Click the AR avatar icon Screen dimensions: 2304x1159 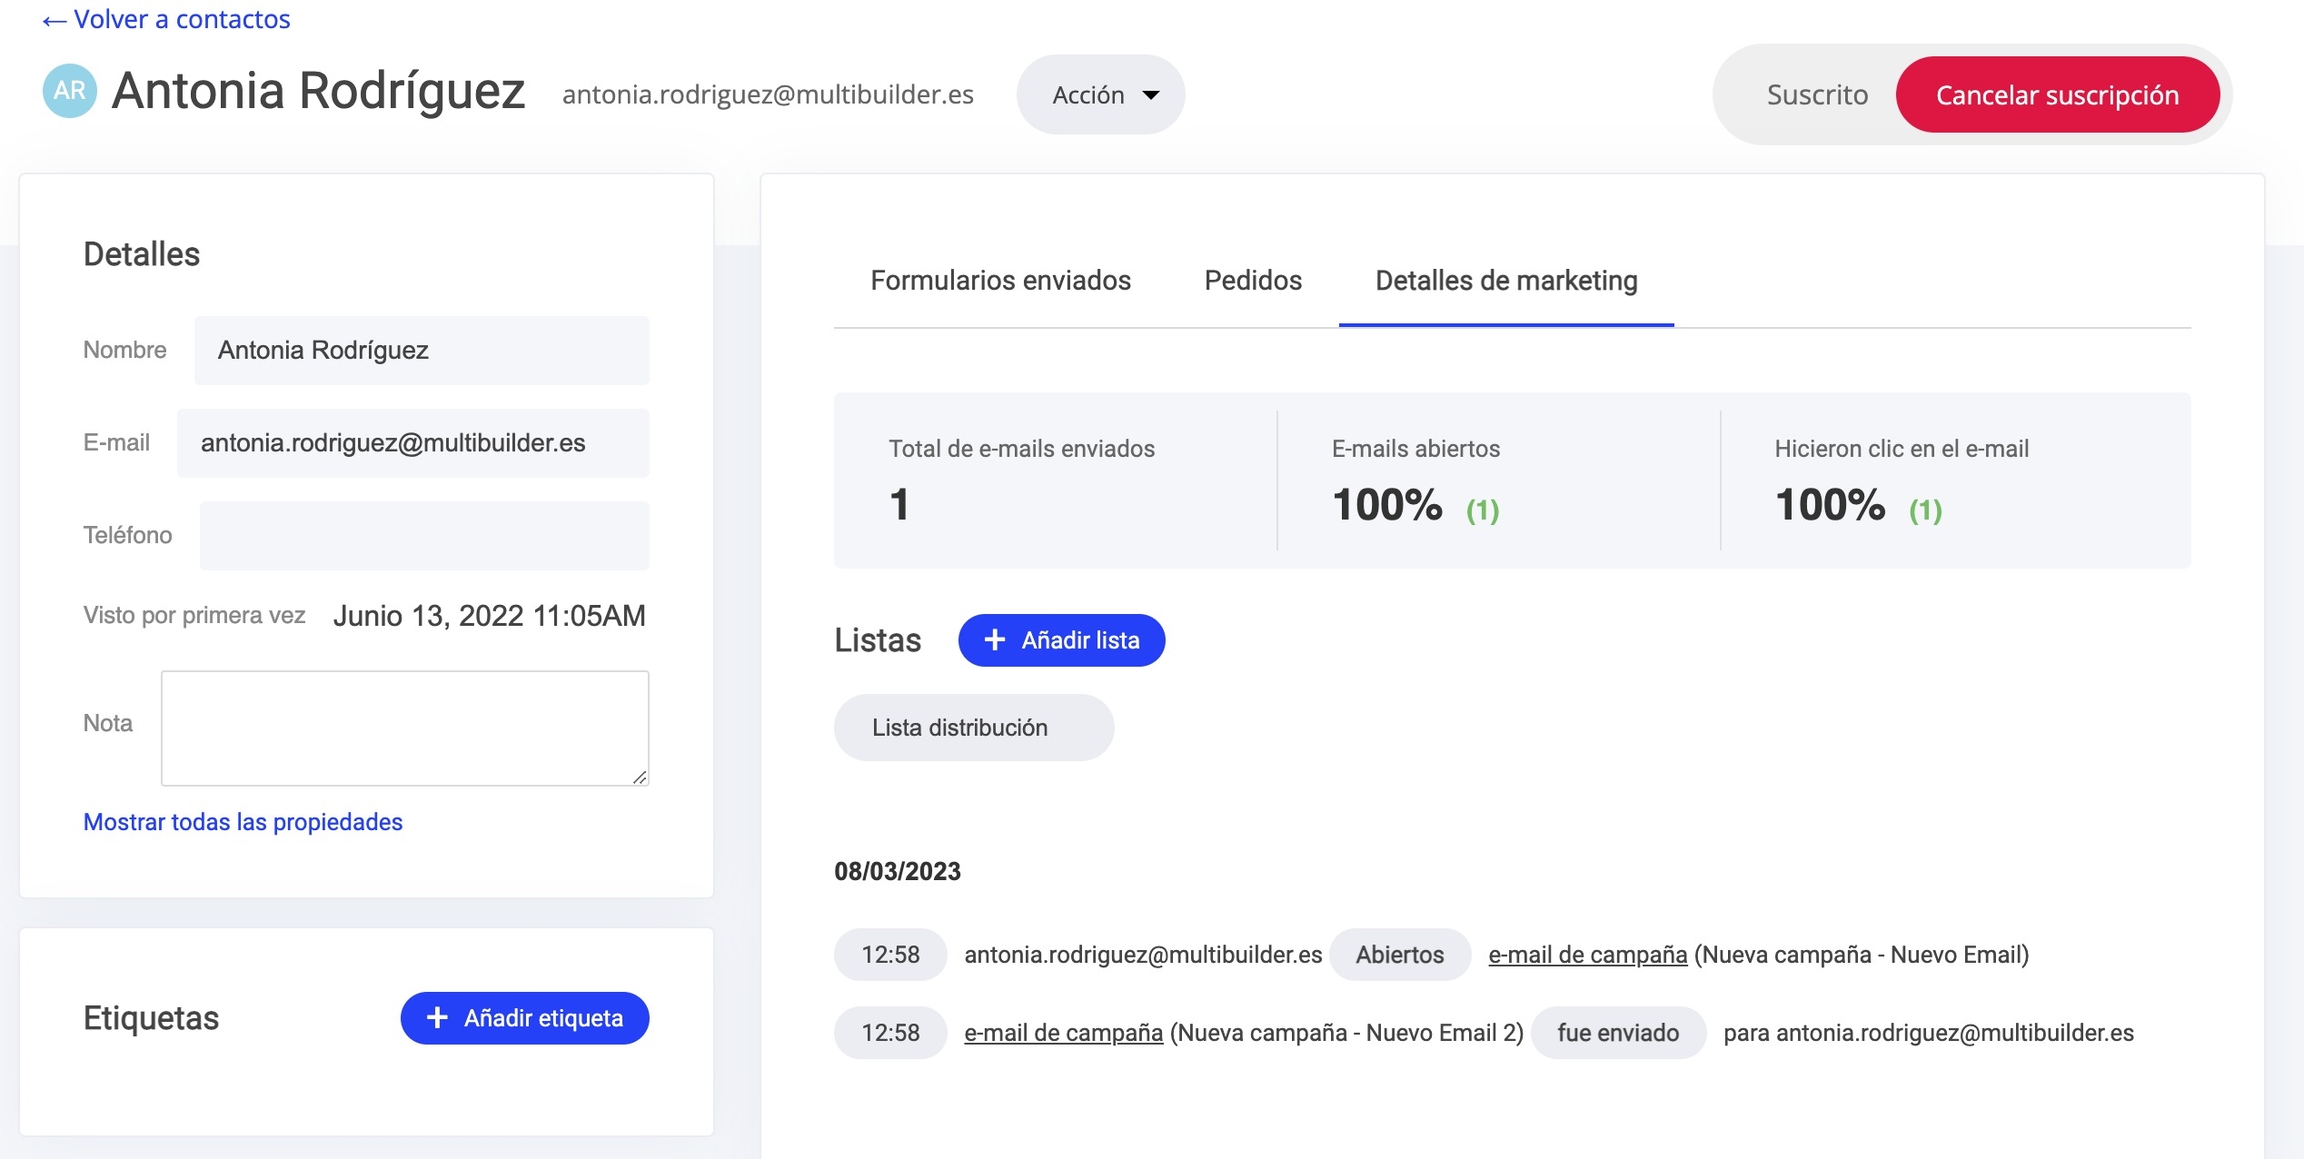[69, 91]
